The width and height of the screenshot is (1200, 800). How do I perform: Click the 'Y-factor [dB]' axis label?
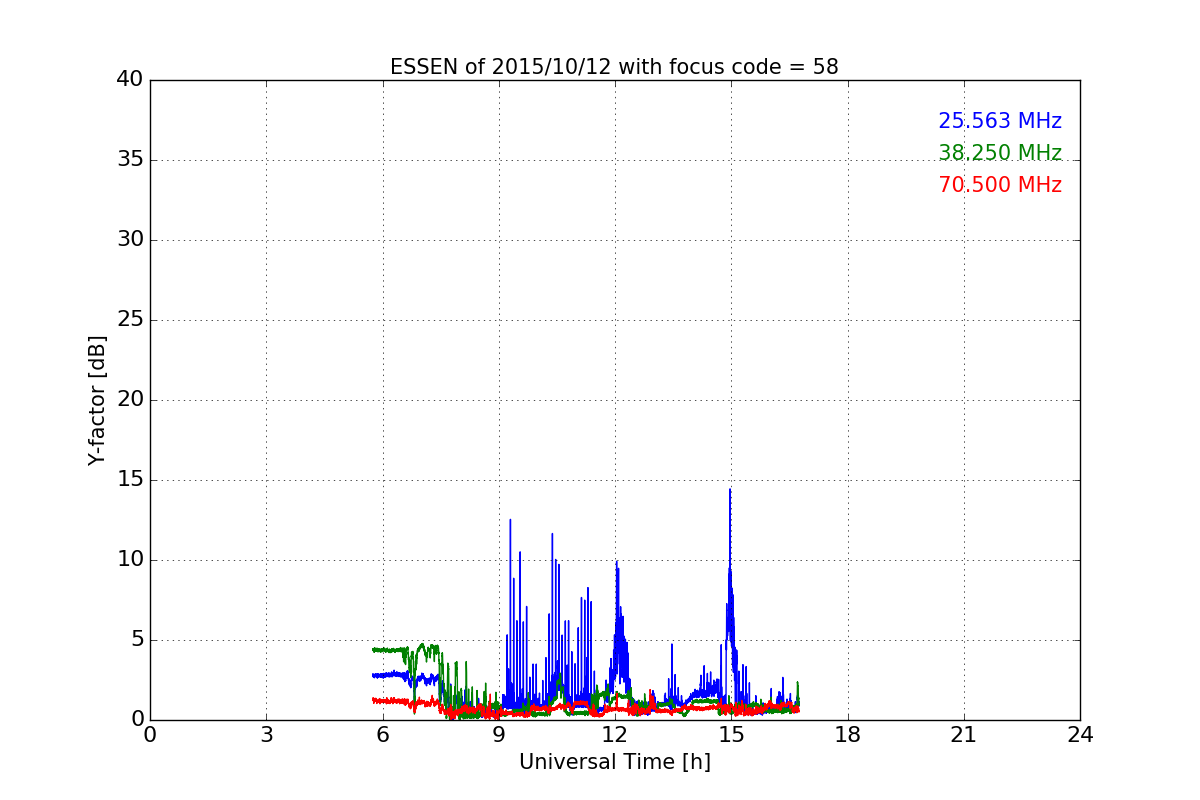[97, 400]
